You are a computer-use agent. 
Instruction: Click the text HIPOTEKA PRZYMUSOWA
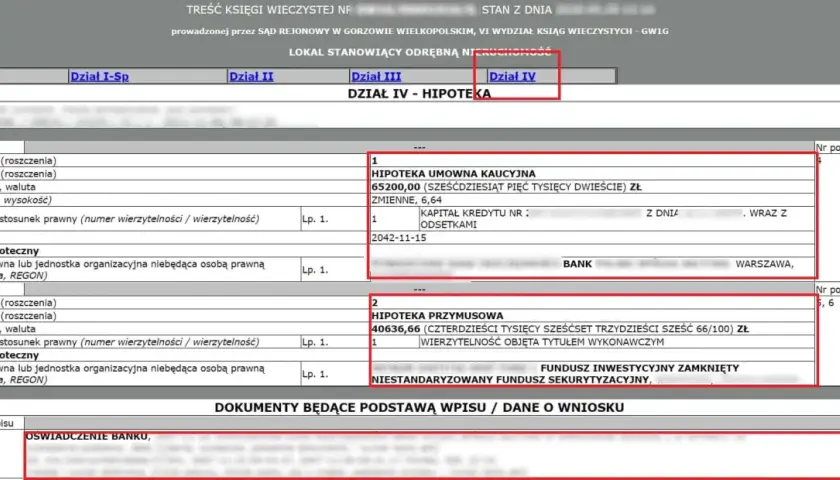[437, 316]
